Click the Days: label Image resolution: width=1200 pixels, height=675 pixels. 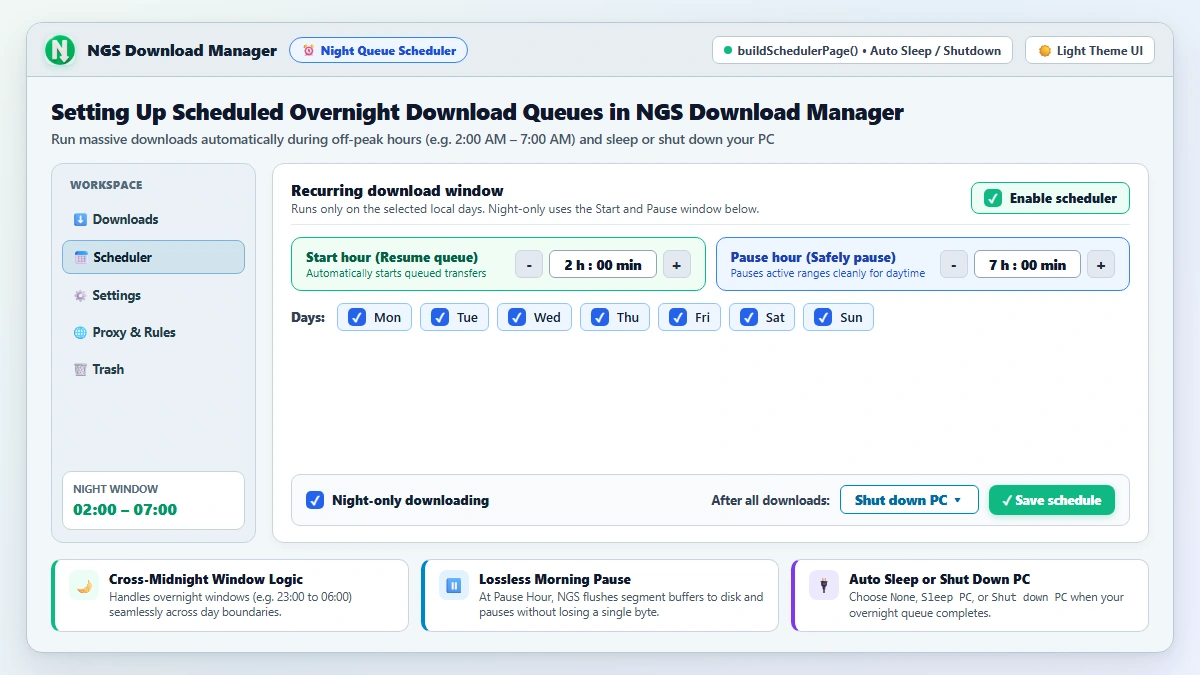(x=308, y=317)
